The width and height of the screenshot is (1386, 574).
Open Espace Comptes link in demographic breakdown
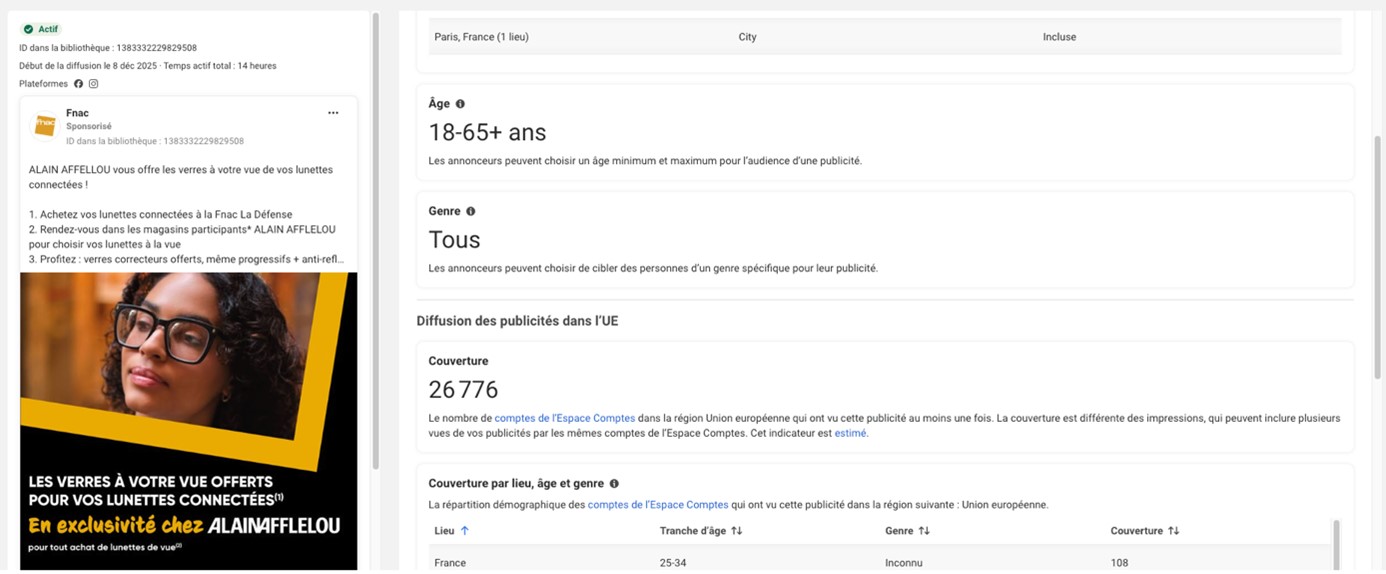(657, 505)
